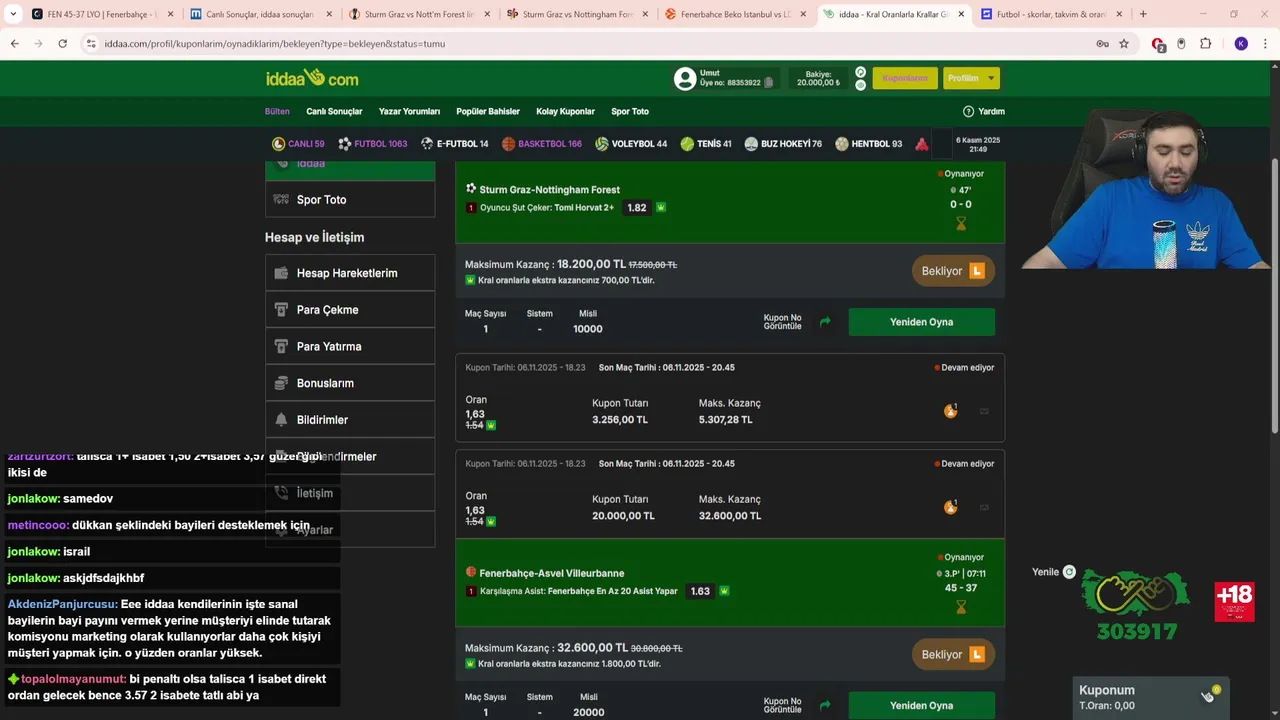Select TENİS 41 sport filter

(x=706, y=144)
